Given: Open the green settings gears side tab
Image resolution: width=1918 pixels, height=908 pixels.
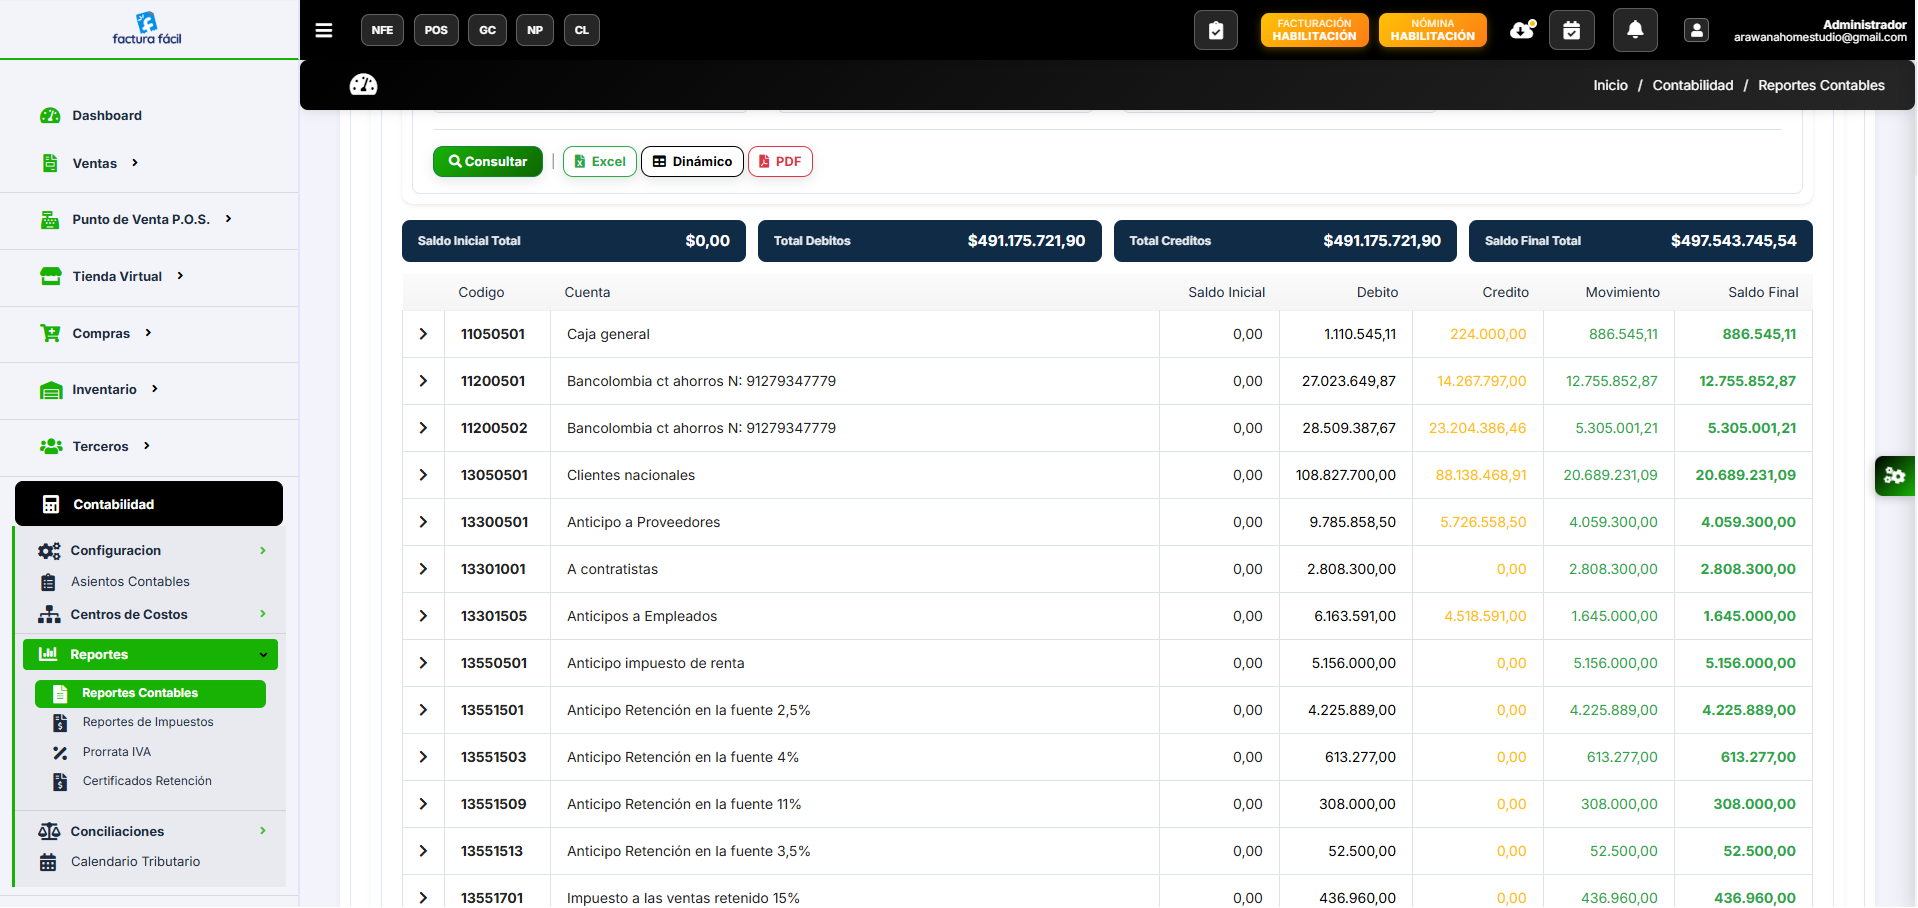Looking at the screenshot, I should (x=1895, y=476).
